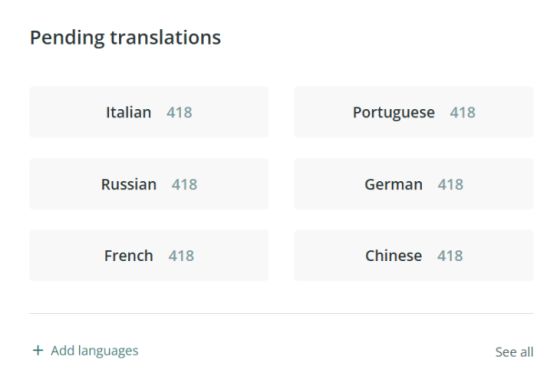This screenshot has width=560, height=383.
Task: Select the Italian language name text
Action: (129, 112)
